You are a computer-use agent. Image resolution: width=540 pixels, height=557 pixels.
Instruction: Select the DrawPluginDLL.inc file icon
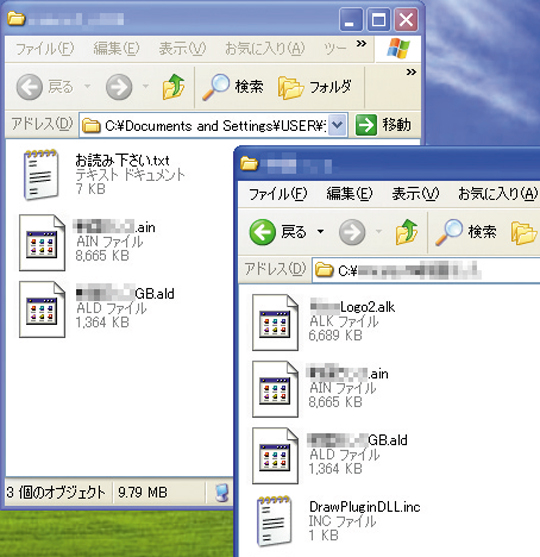coord(274,521)
